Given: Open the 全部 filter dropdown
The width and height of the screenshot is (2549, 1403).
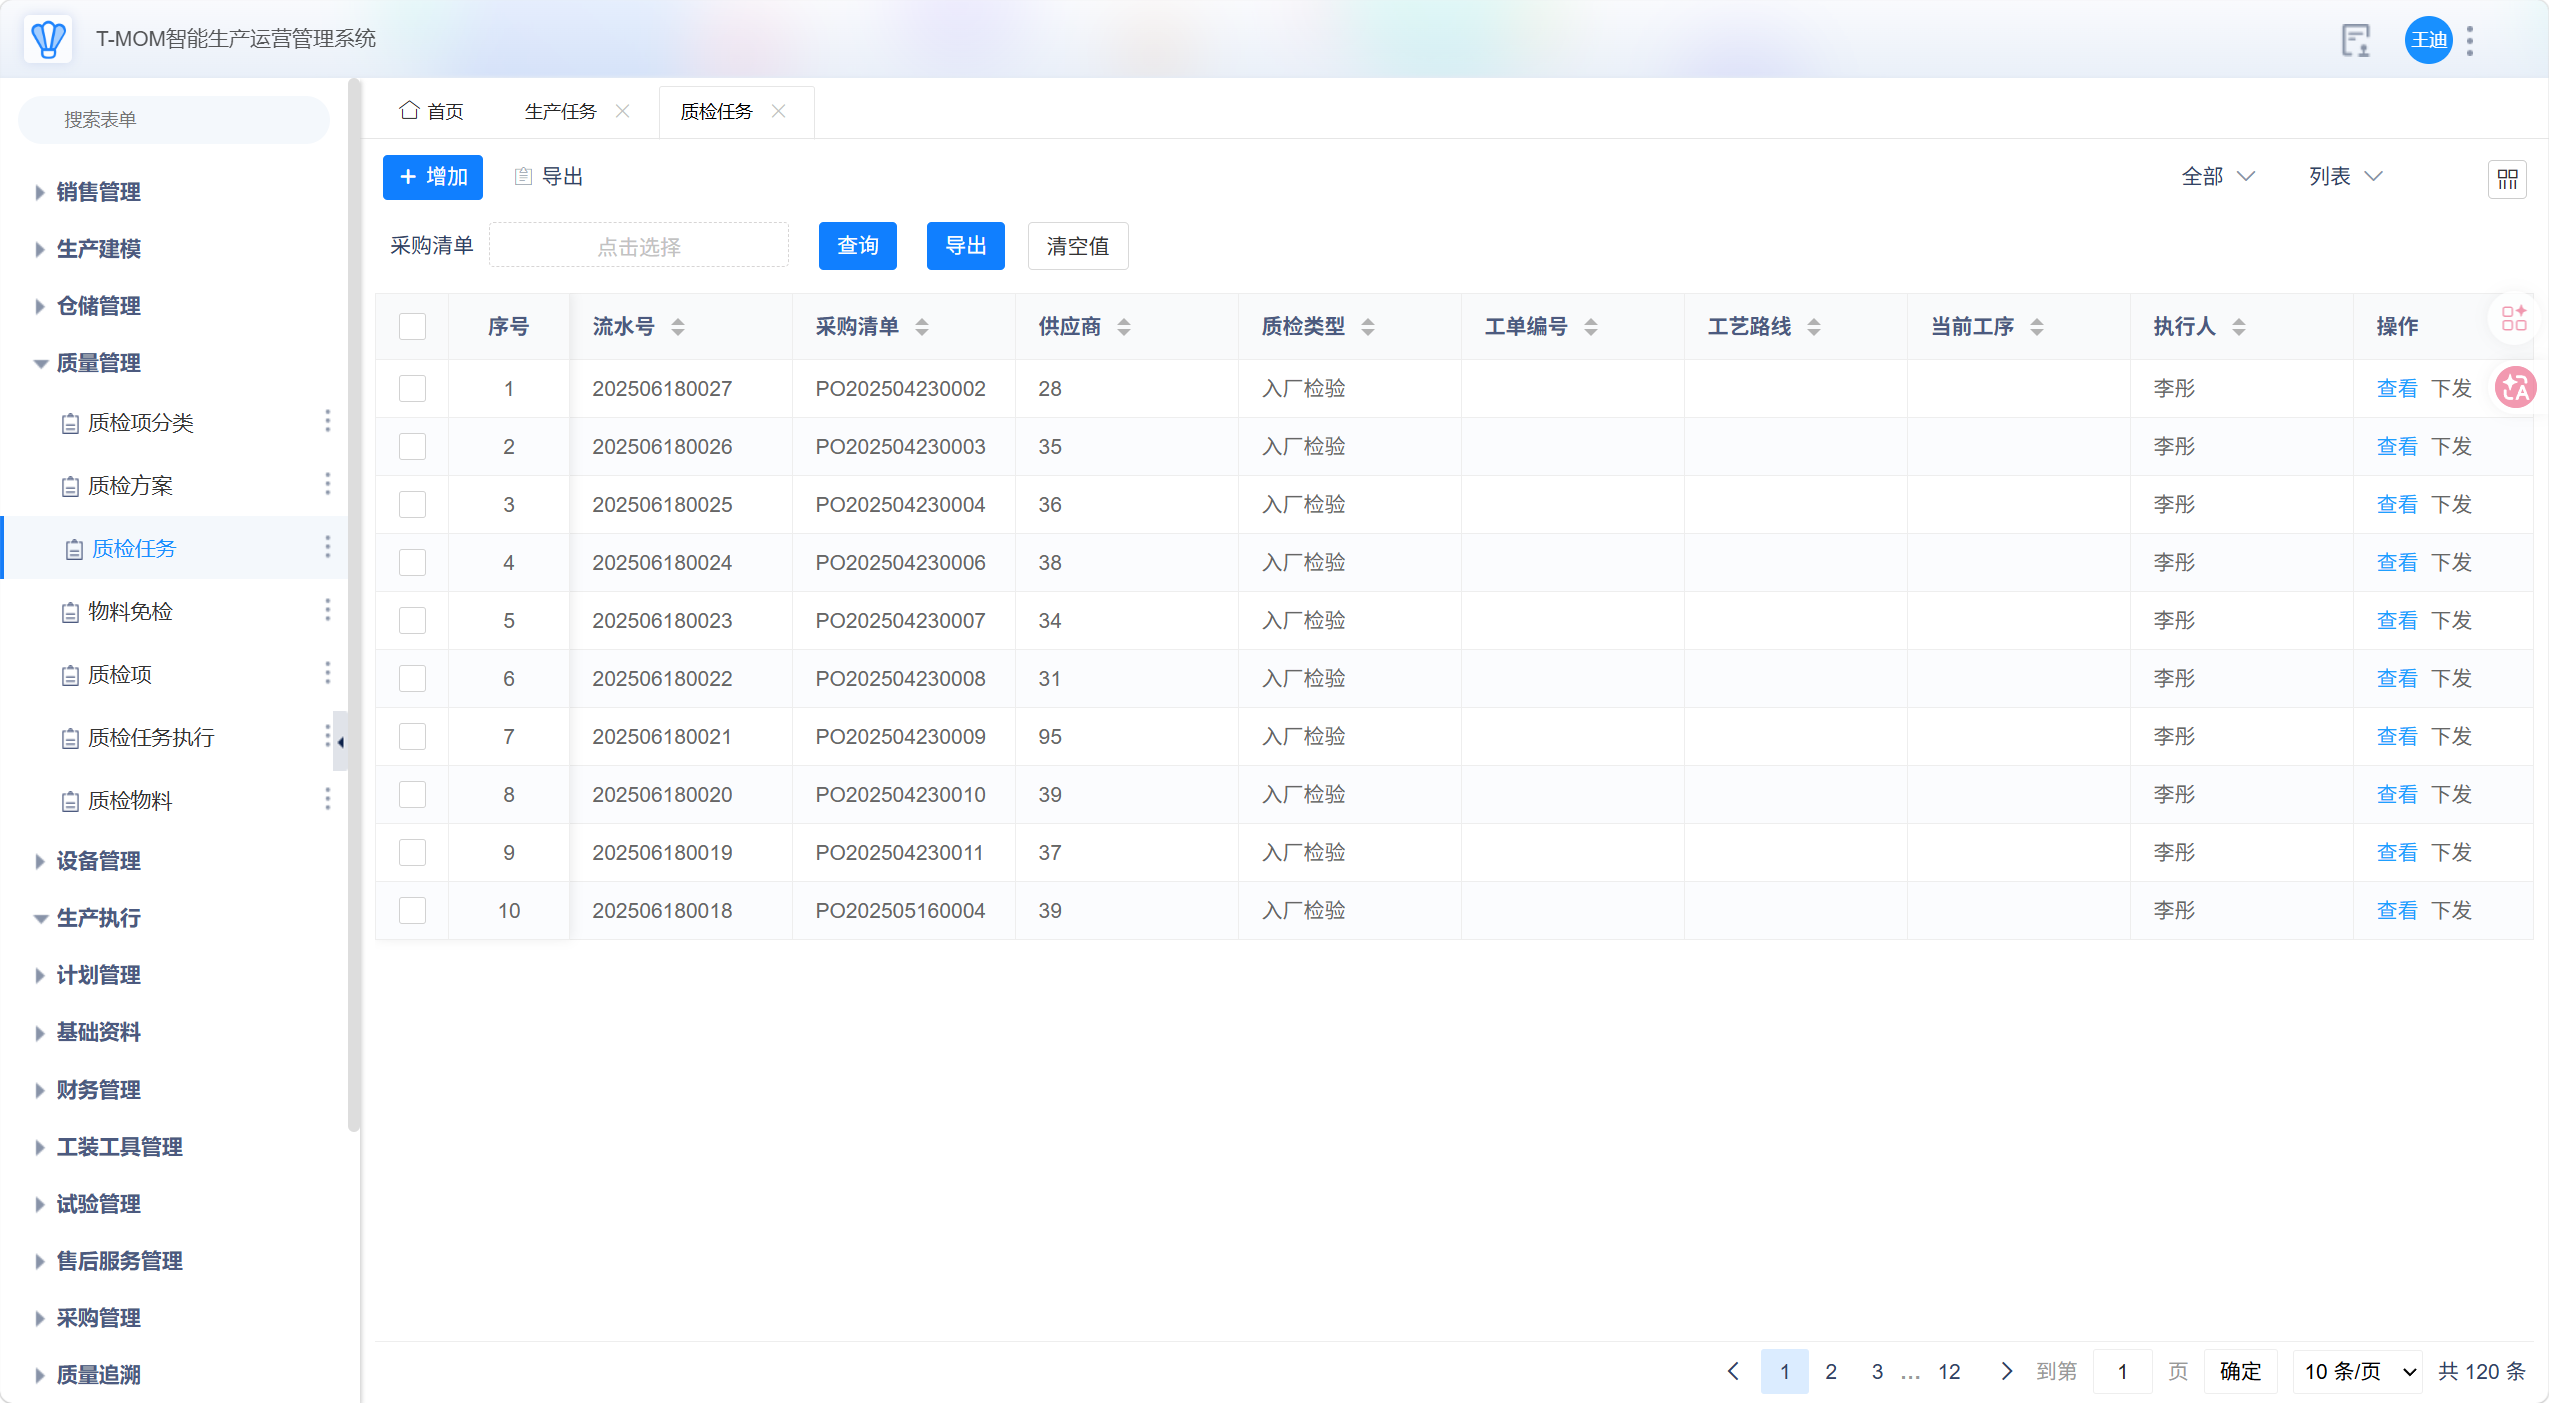Looking at the screenshot, I should [2217, 177].
